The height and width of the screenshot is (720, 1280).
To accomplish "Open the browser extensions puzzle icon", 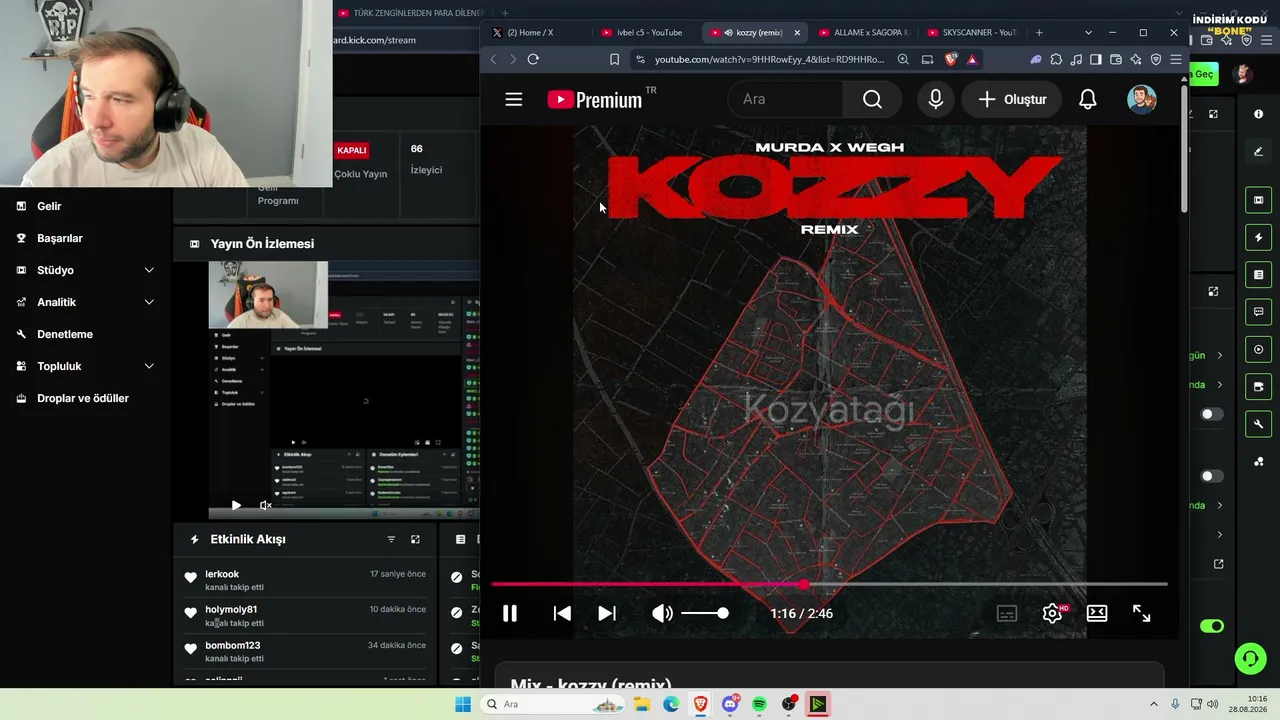I will click(x=1056, y=59).
